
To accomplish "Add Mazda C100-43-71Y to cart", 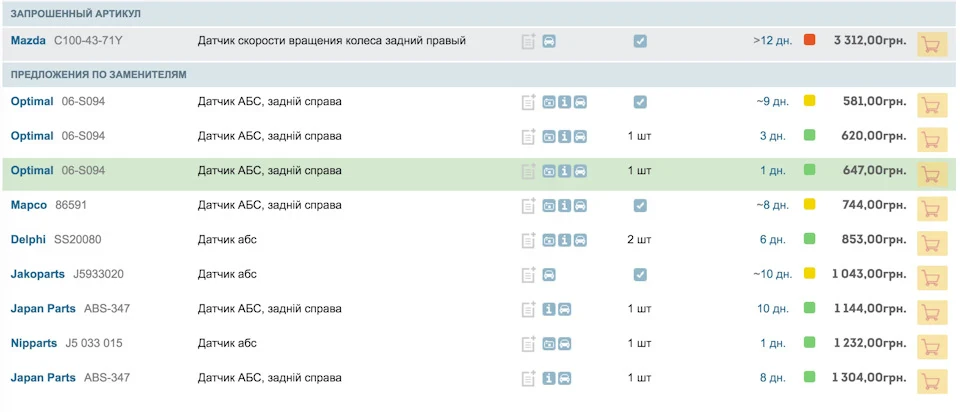I will (931, 45).
